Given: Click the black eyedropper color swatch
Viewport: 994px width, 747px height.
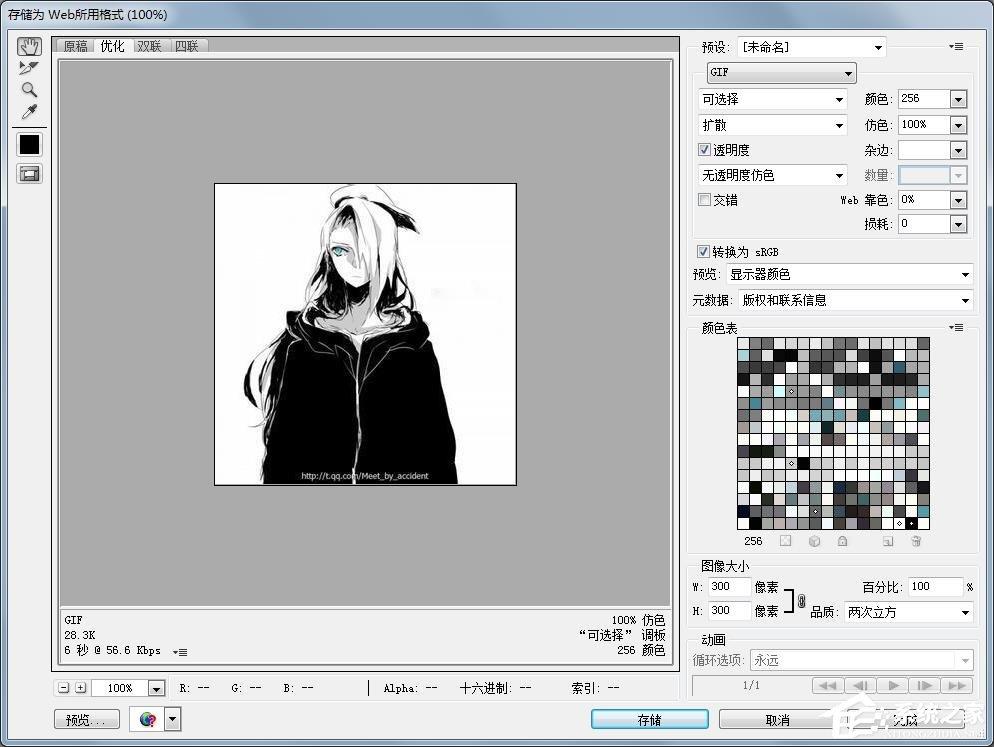Looking at the screenshot, I should pos(29,144).
